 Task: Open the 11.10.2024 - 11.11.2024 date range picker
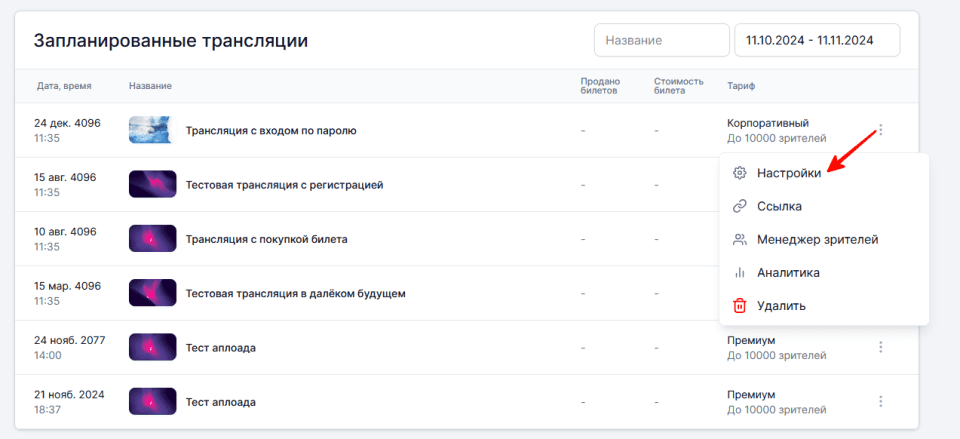[817, 41]
